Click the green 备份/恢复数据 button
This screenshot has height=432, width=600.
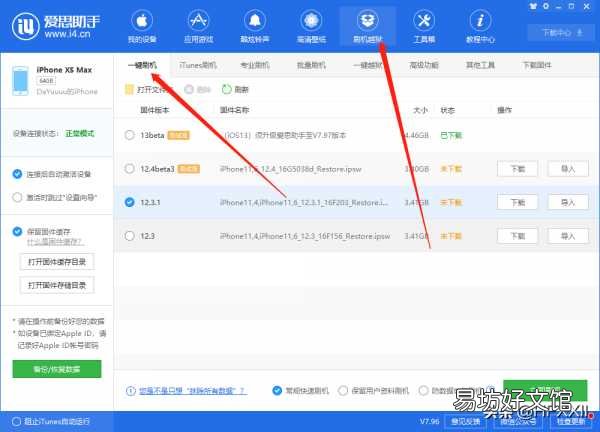57,369
